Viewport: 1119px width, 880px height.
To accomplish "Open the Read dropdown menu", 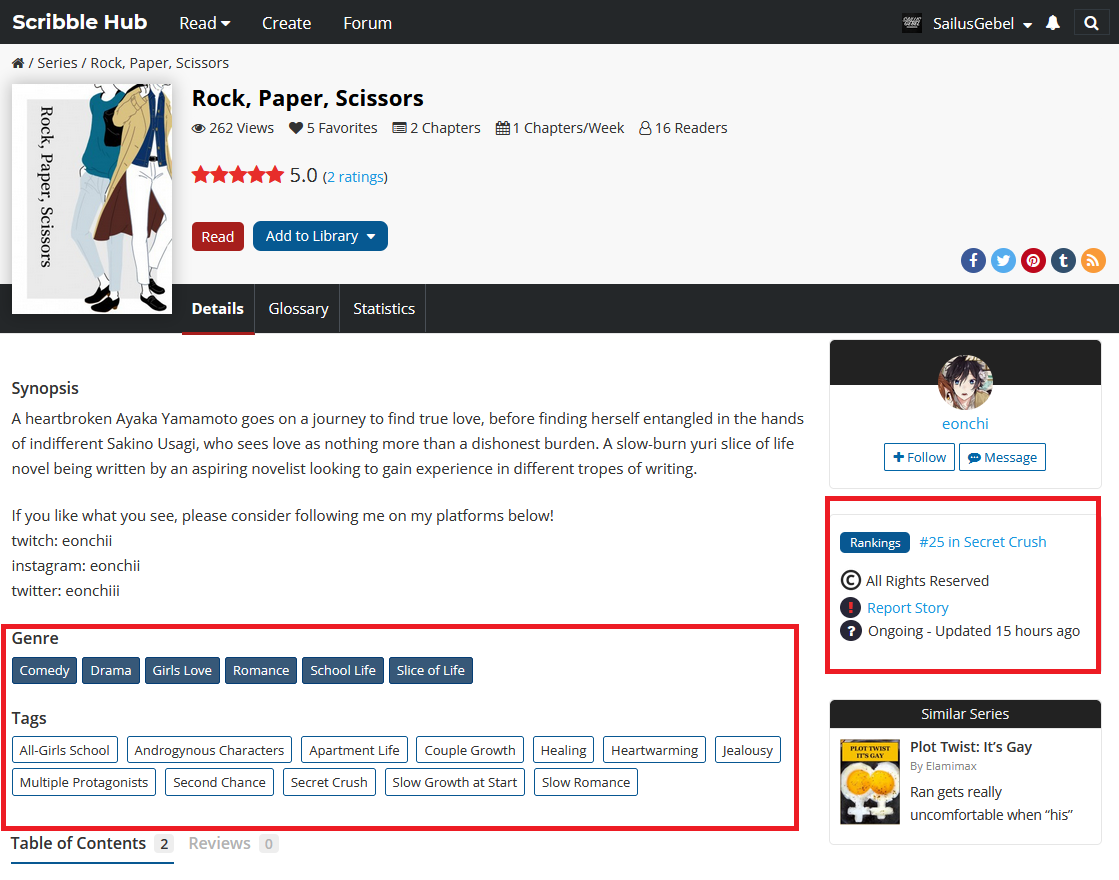I will (x=204, y=23).
